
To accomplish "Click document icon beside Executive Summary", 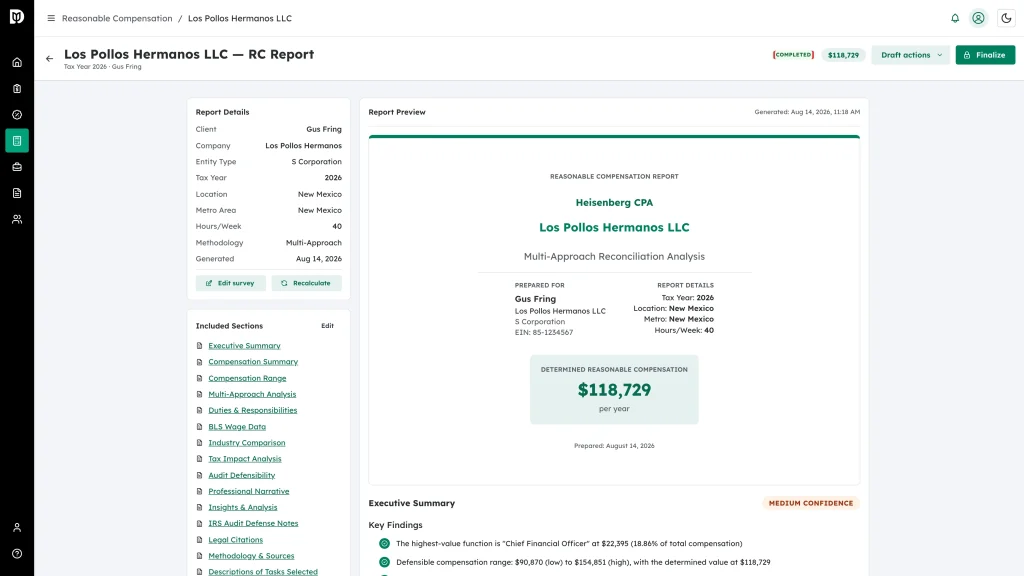I will point(199,345).
